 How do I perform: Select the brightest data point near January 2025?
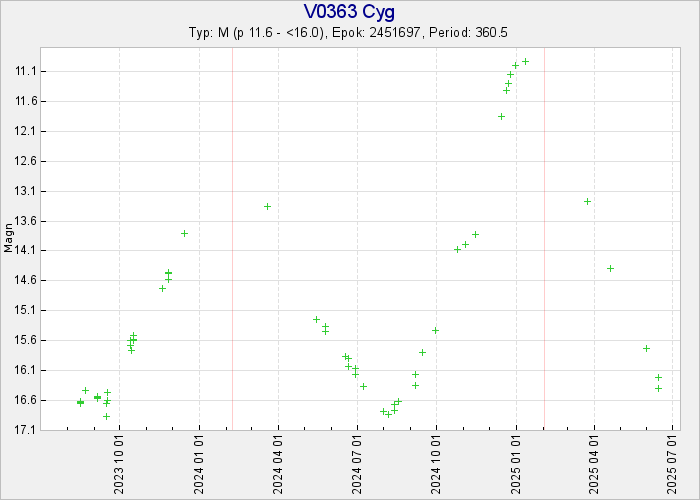pos(525,62)
